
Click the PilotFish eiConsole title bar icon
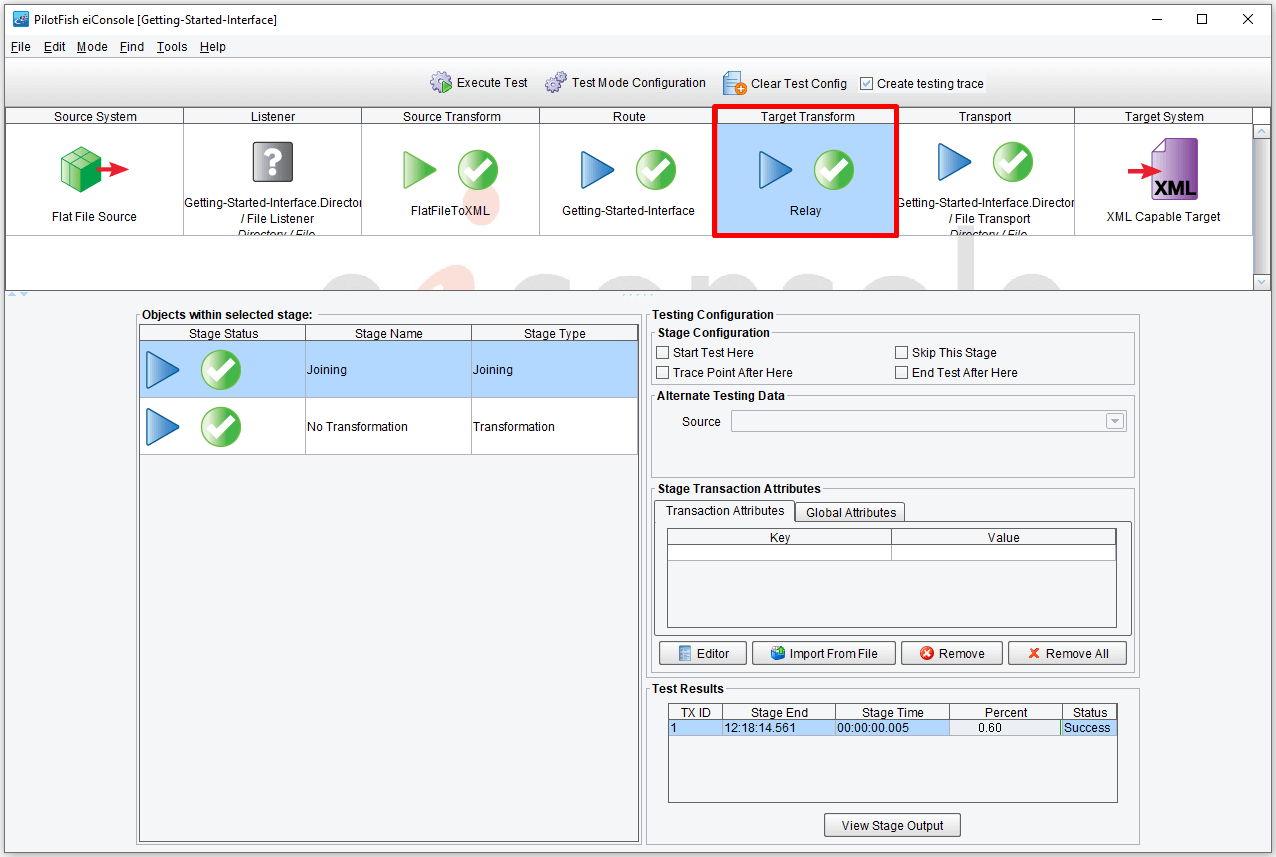20,19
